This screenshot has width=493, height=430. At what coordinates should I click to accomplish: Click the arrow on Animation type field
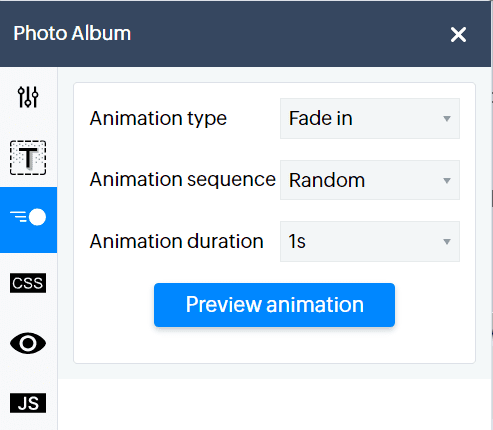tap(447, 119)
